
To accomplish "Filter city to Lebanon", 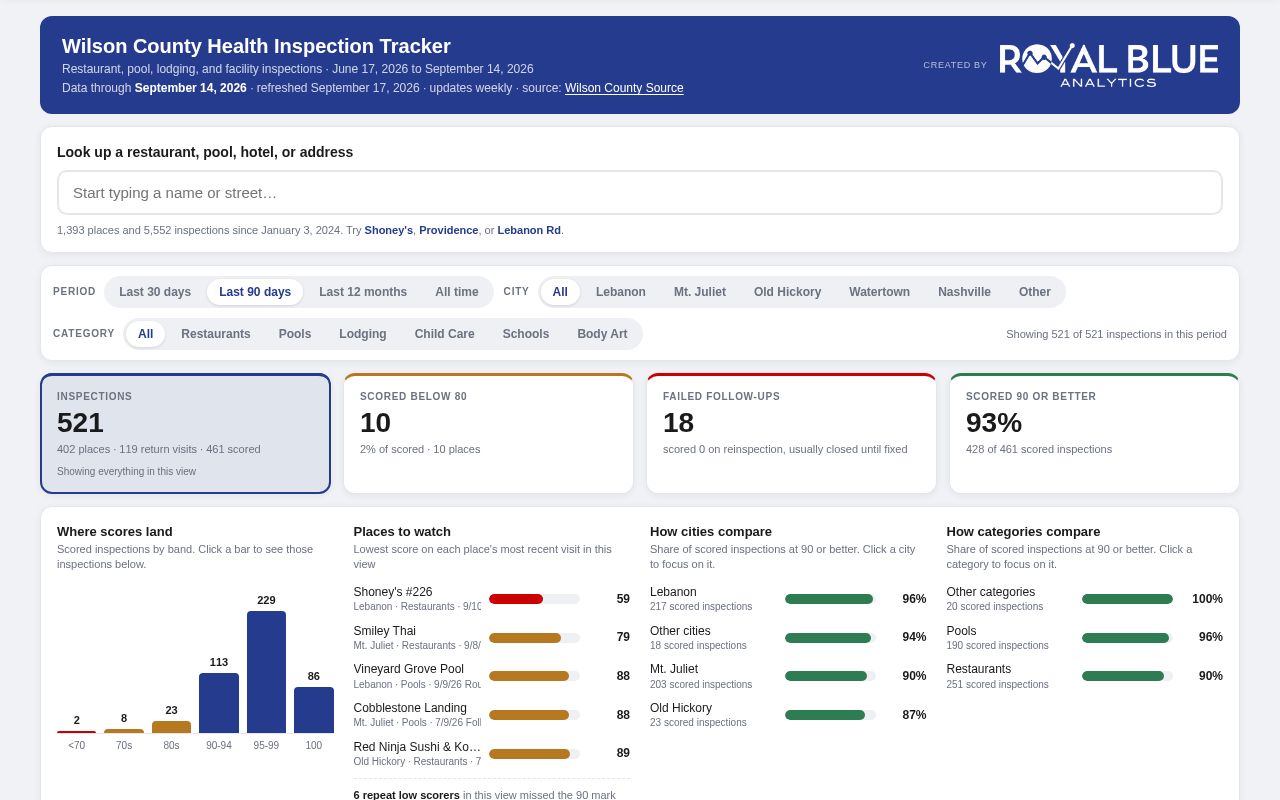I will (621, 292).
